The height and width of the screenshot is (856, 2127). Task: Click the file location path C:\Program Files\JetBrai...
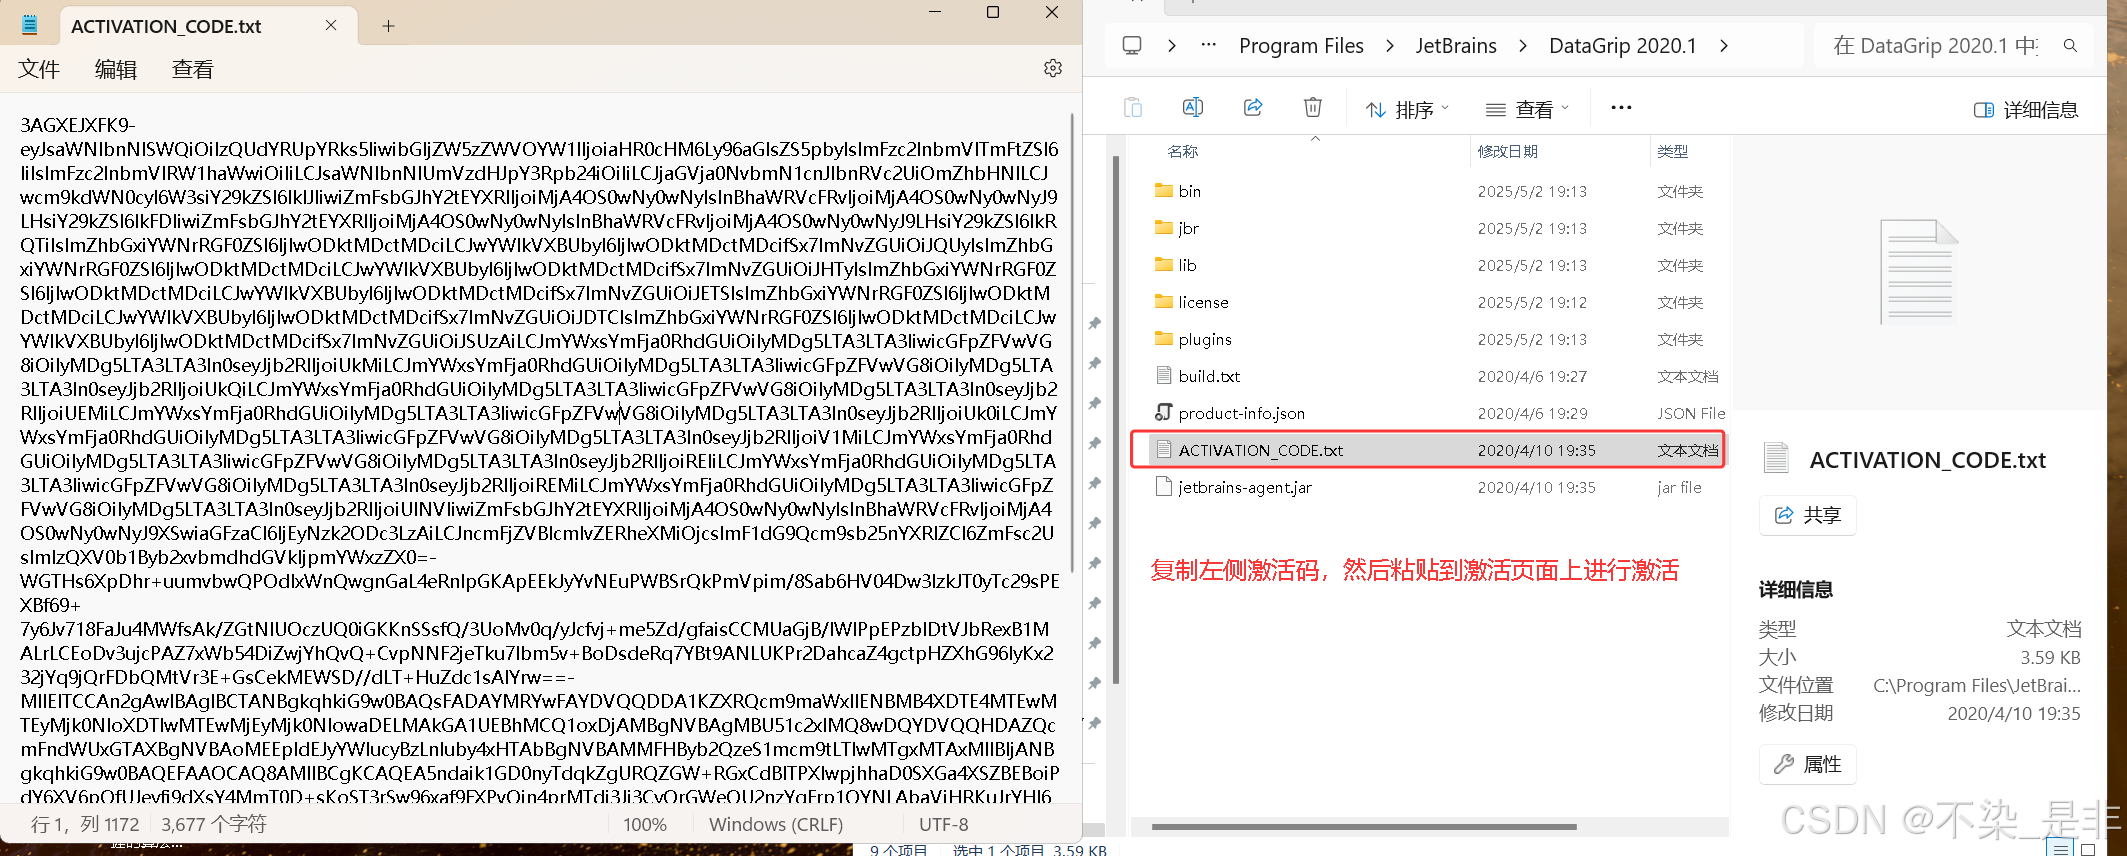[x=1976, y=685]
